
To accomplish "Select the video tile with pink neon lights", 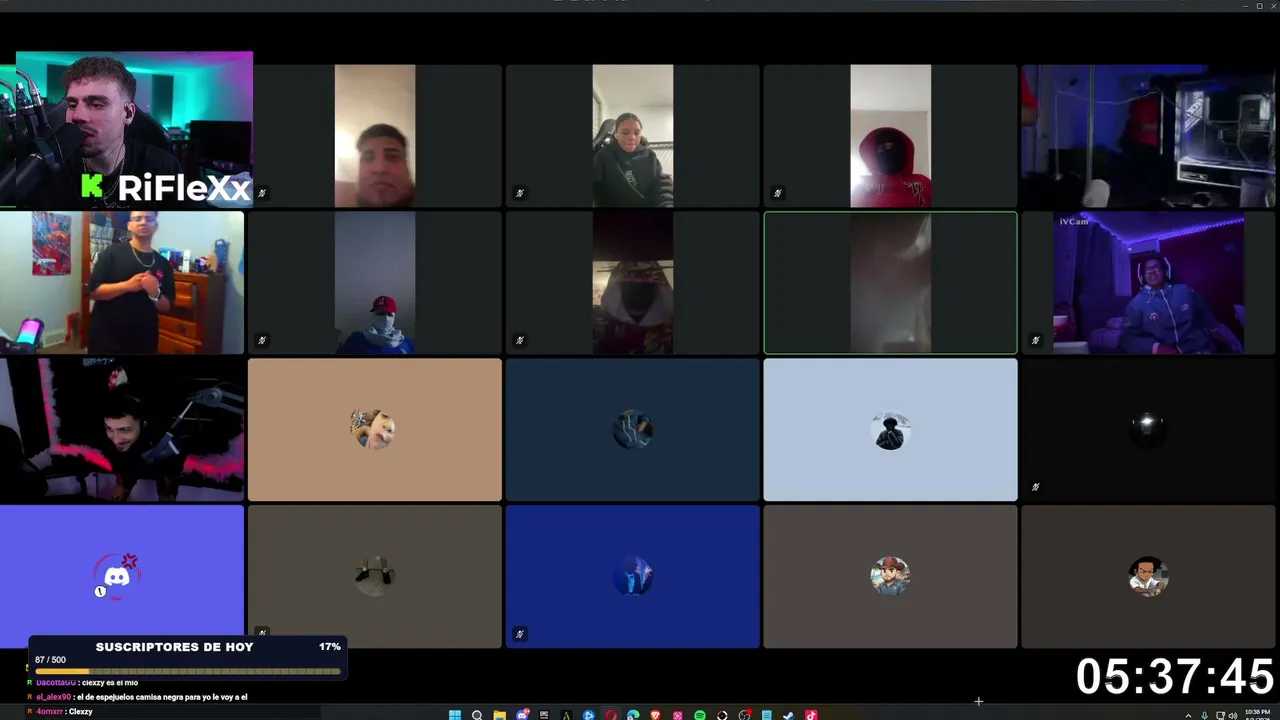I will click(122, 429).
